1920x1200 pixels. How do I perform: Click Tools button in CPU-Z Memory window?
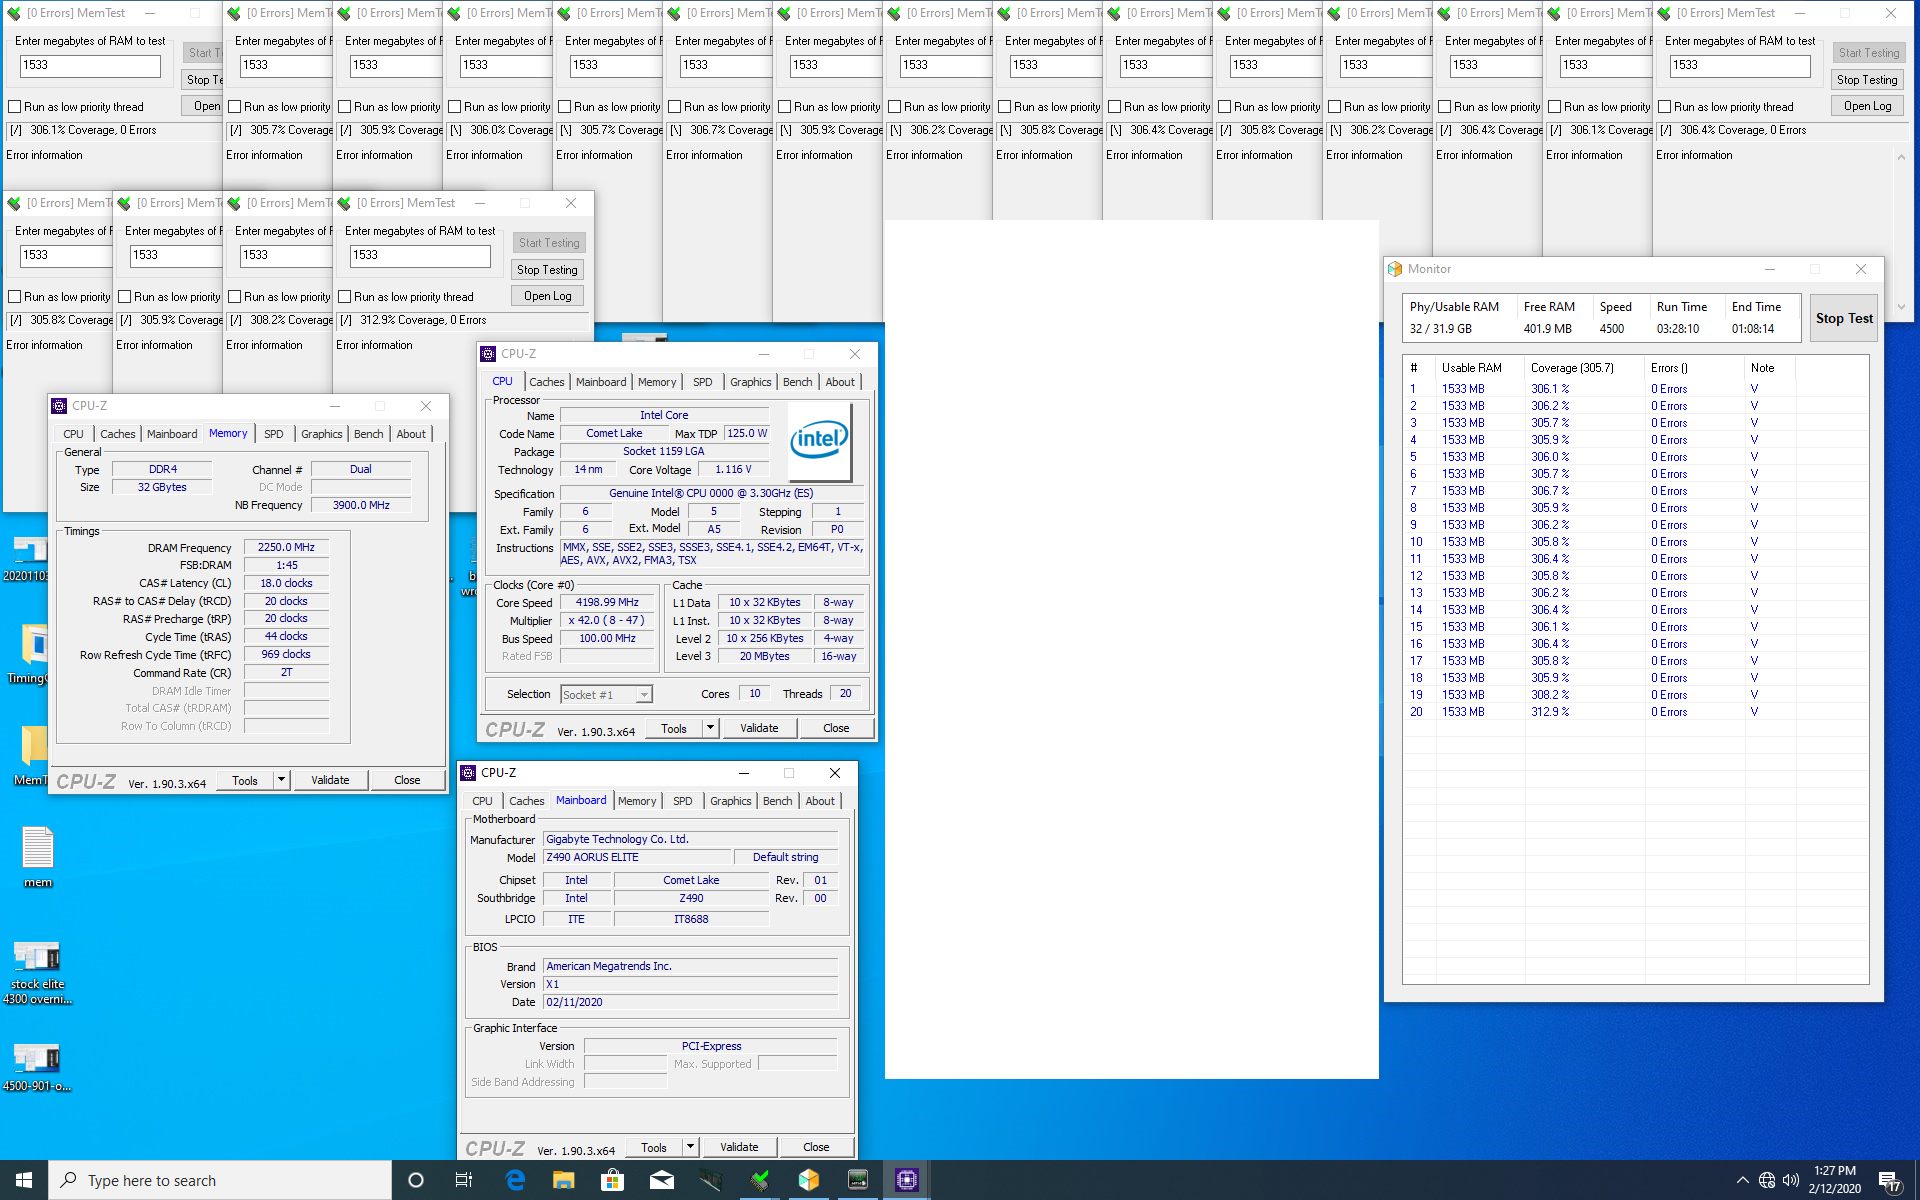[x=245, y=780]
